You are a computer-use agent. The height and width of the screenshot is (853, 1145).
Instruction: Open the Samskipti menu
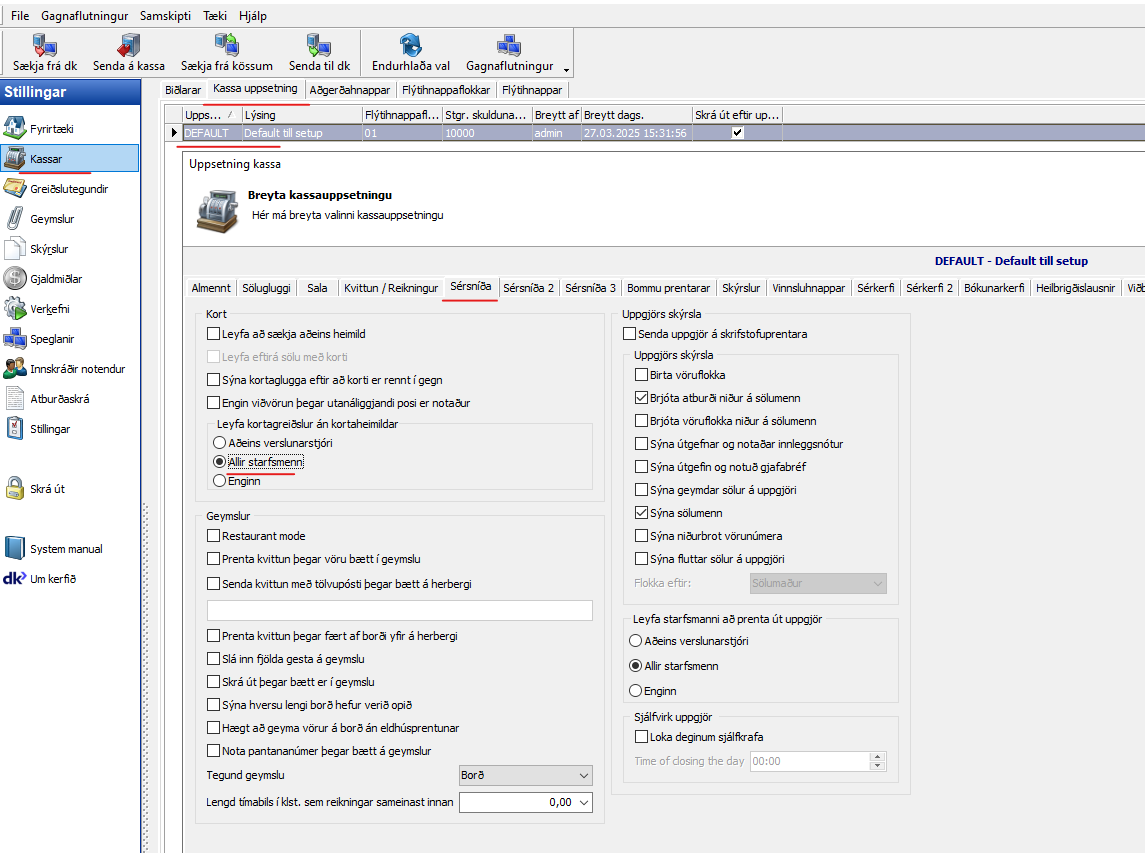point(166,16)
